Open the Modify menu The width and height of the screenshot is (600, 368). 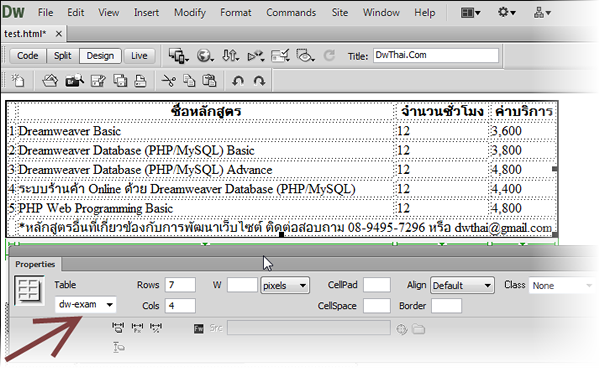coord(190,13)
